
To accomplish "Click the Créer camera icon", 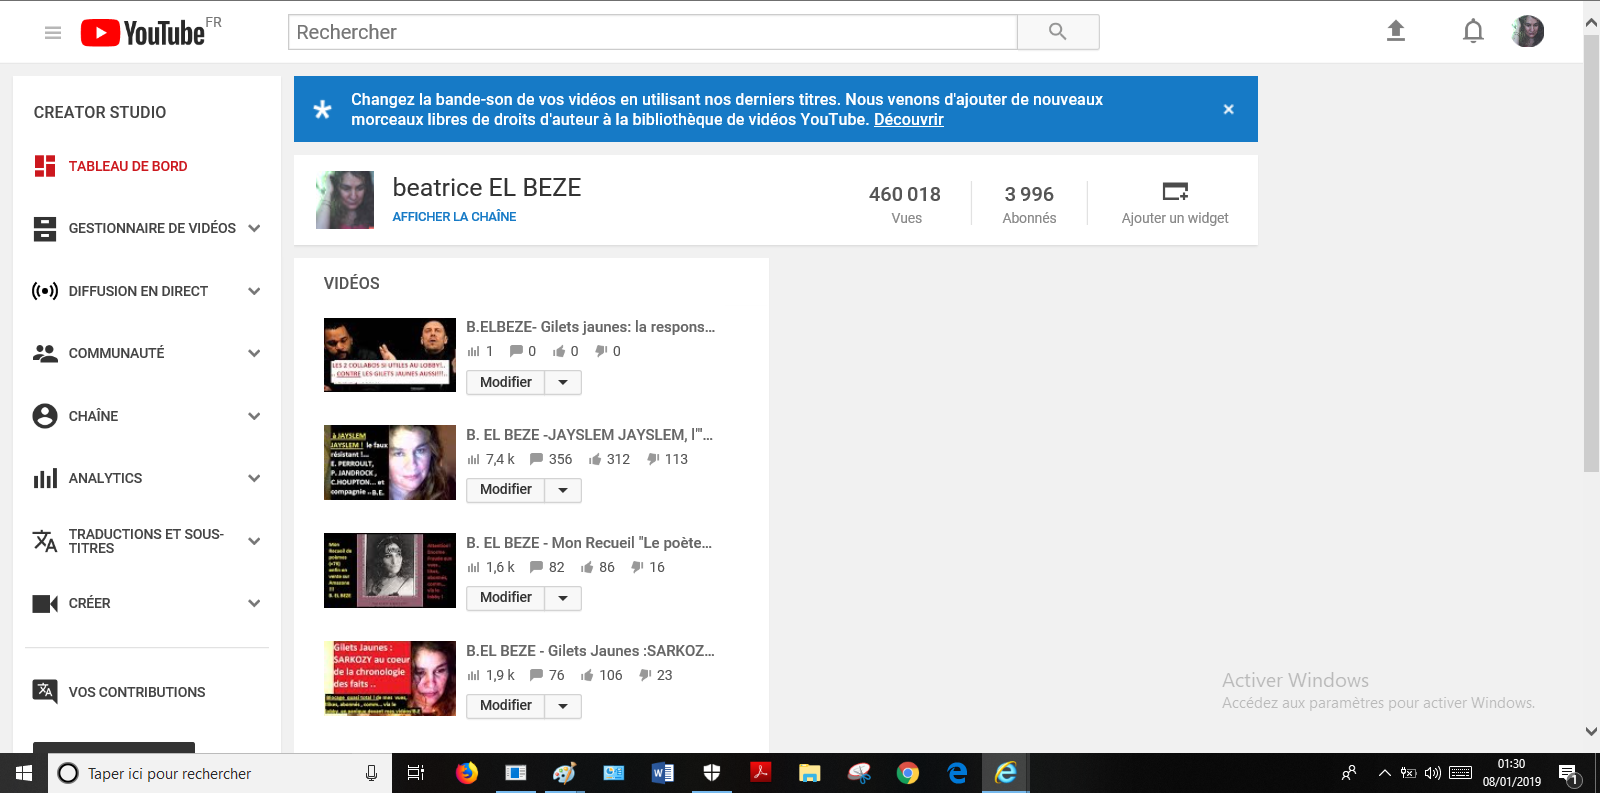I will pos(45,604).
